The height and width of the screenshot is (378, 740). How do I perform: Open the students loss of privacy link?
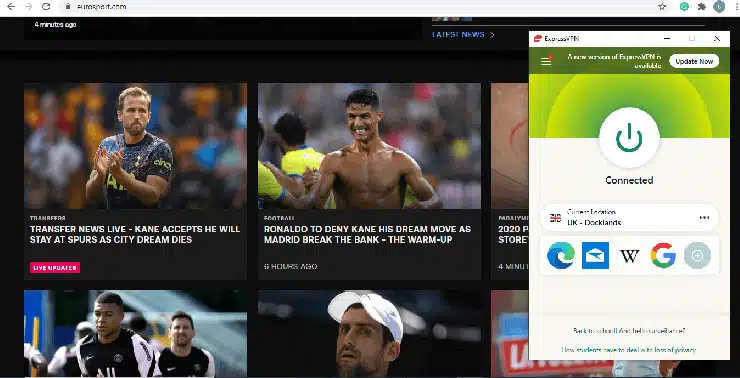click(629, 350)
